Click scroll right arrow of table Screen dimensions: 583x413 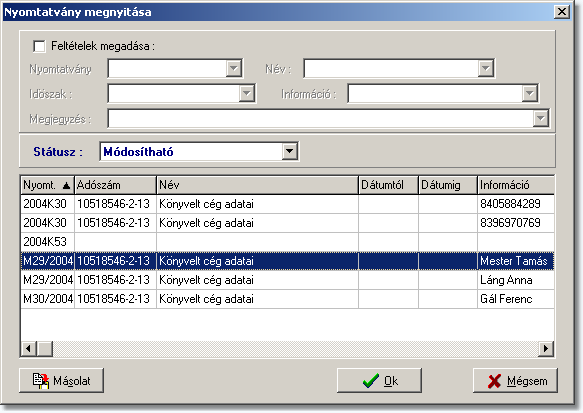click(546, 349)
